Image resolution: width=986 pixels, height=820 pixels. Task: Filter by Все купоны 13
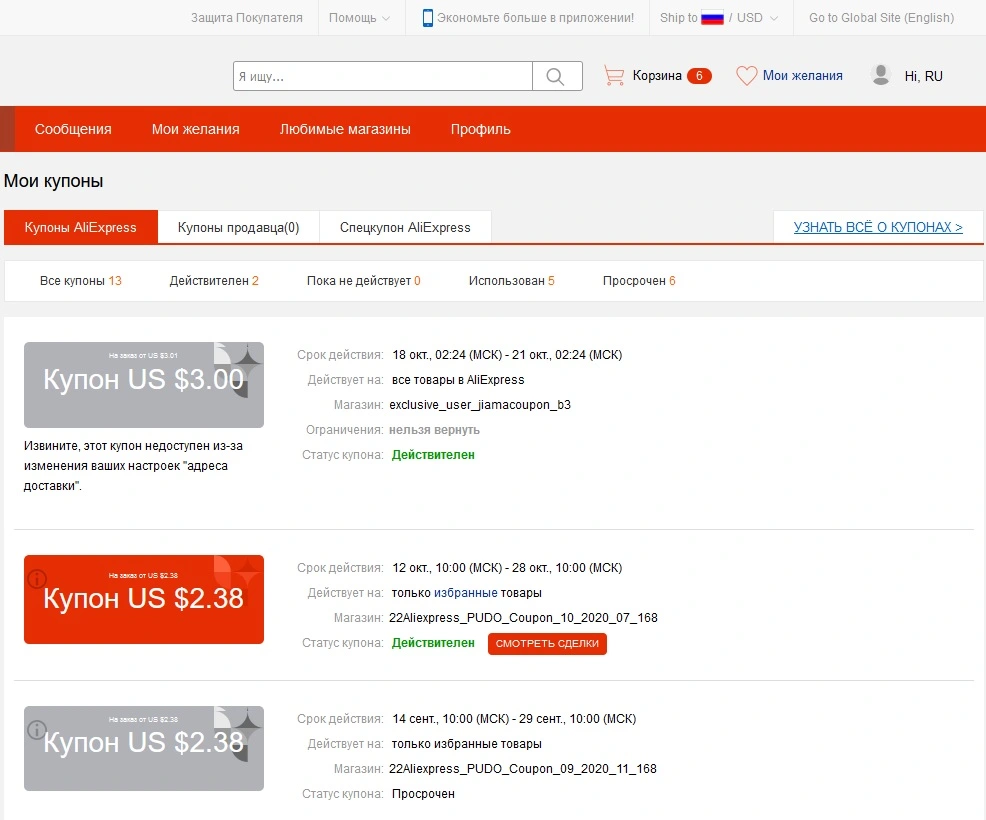pyautogui.click(x=80, y=280)
